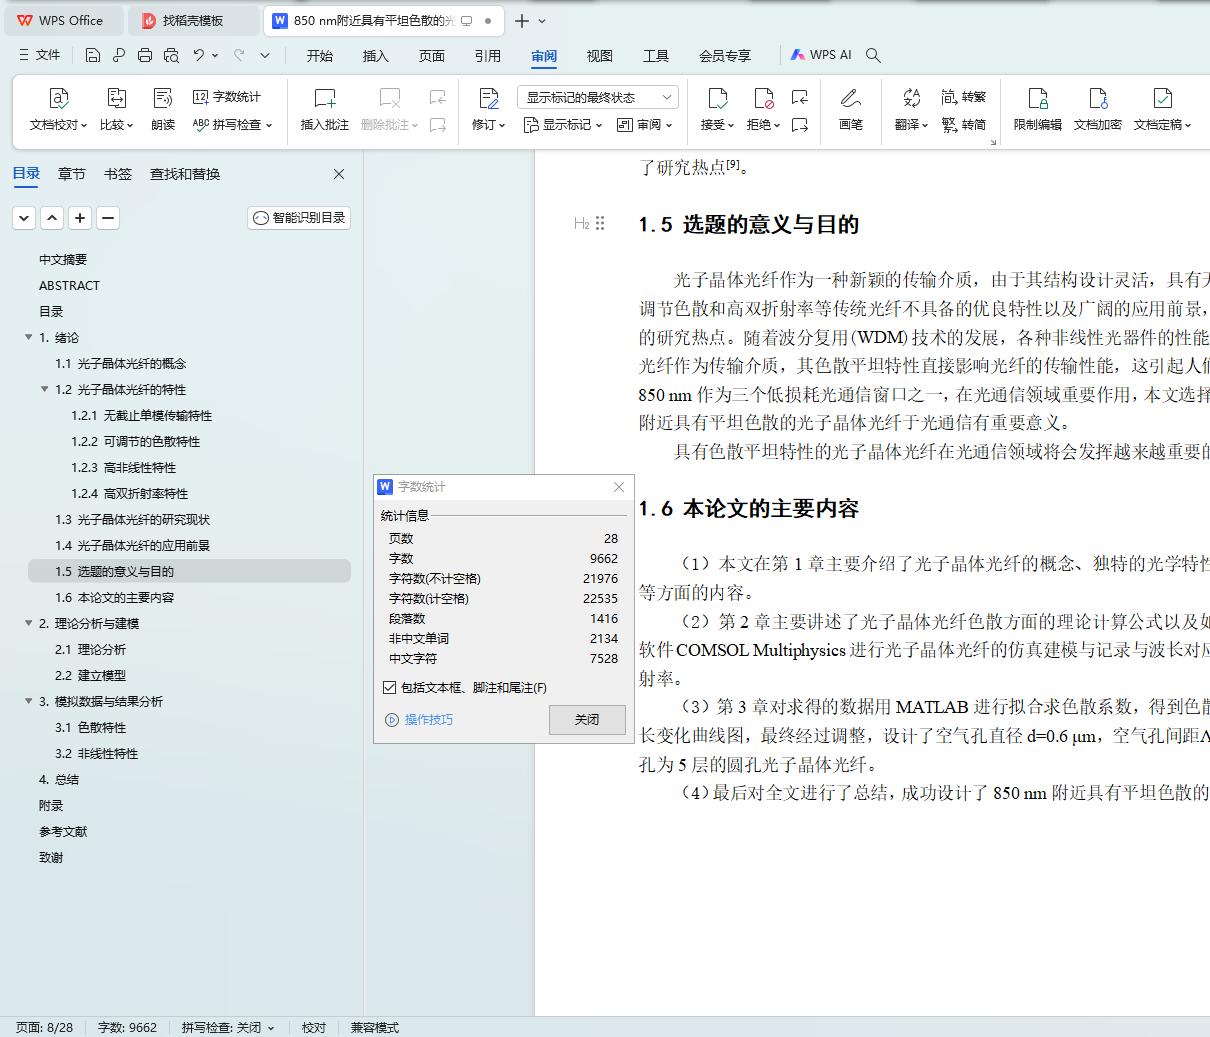
Task: Open the 会员专享 tab
Action: (x=725, y=56)
